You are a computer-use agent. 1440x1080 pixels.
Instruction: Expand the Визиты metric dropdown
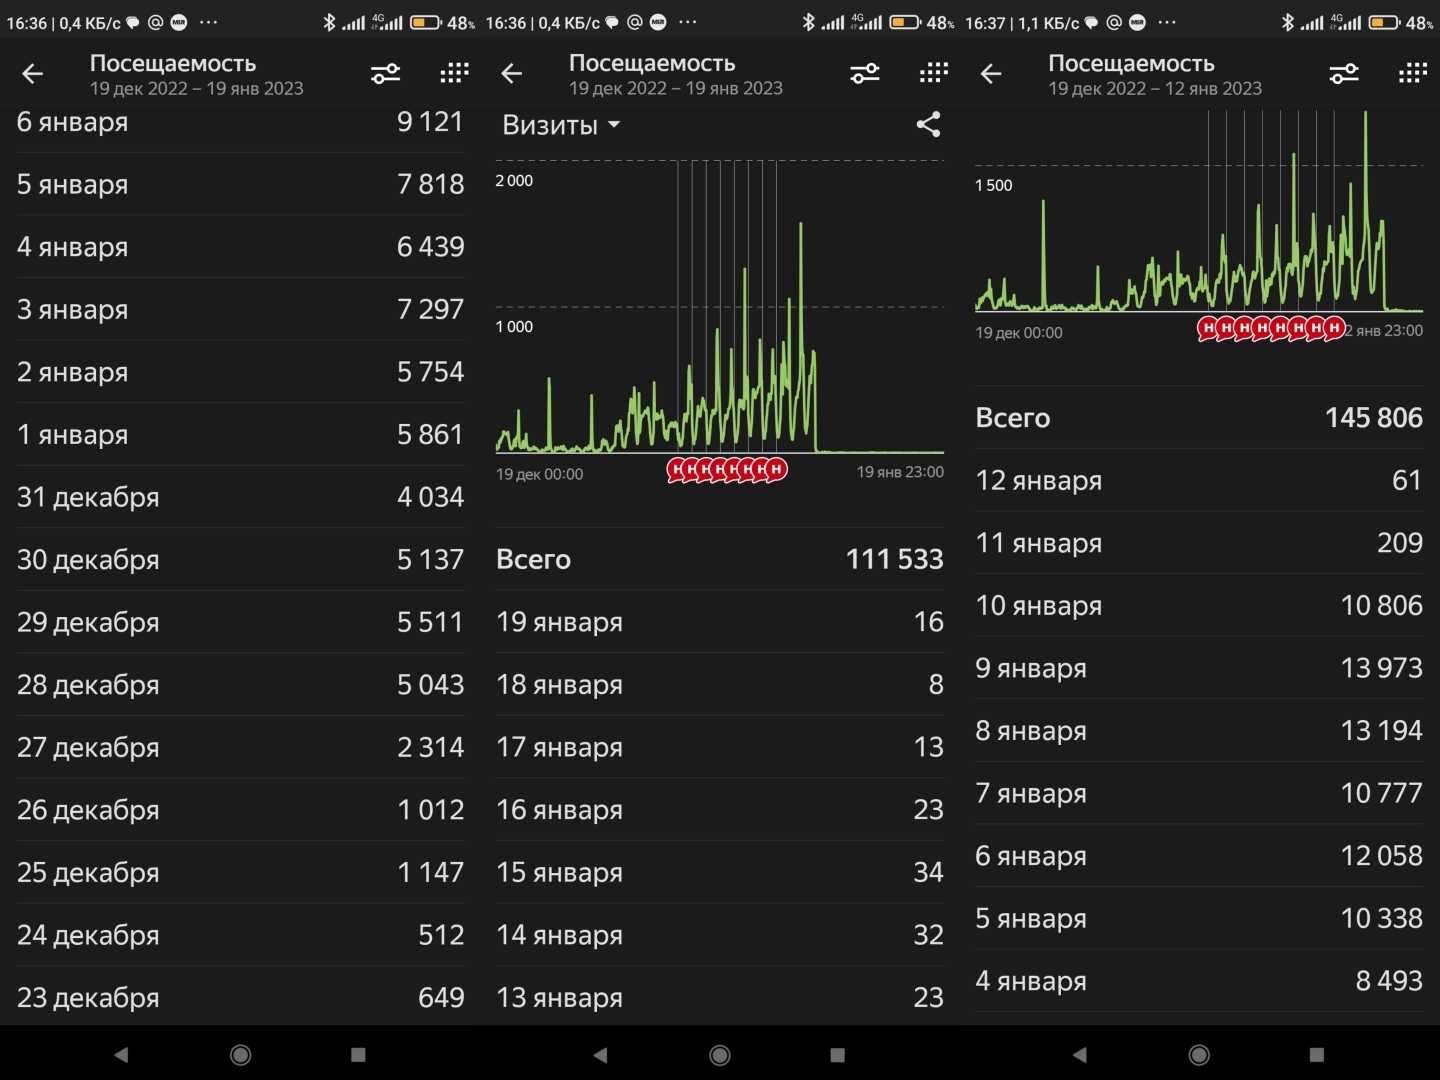(561, 125)
